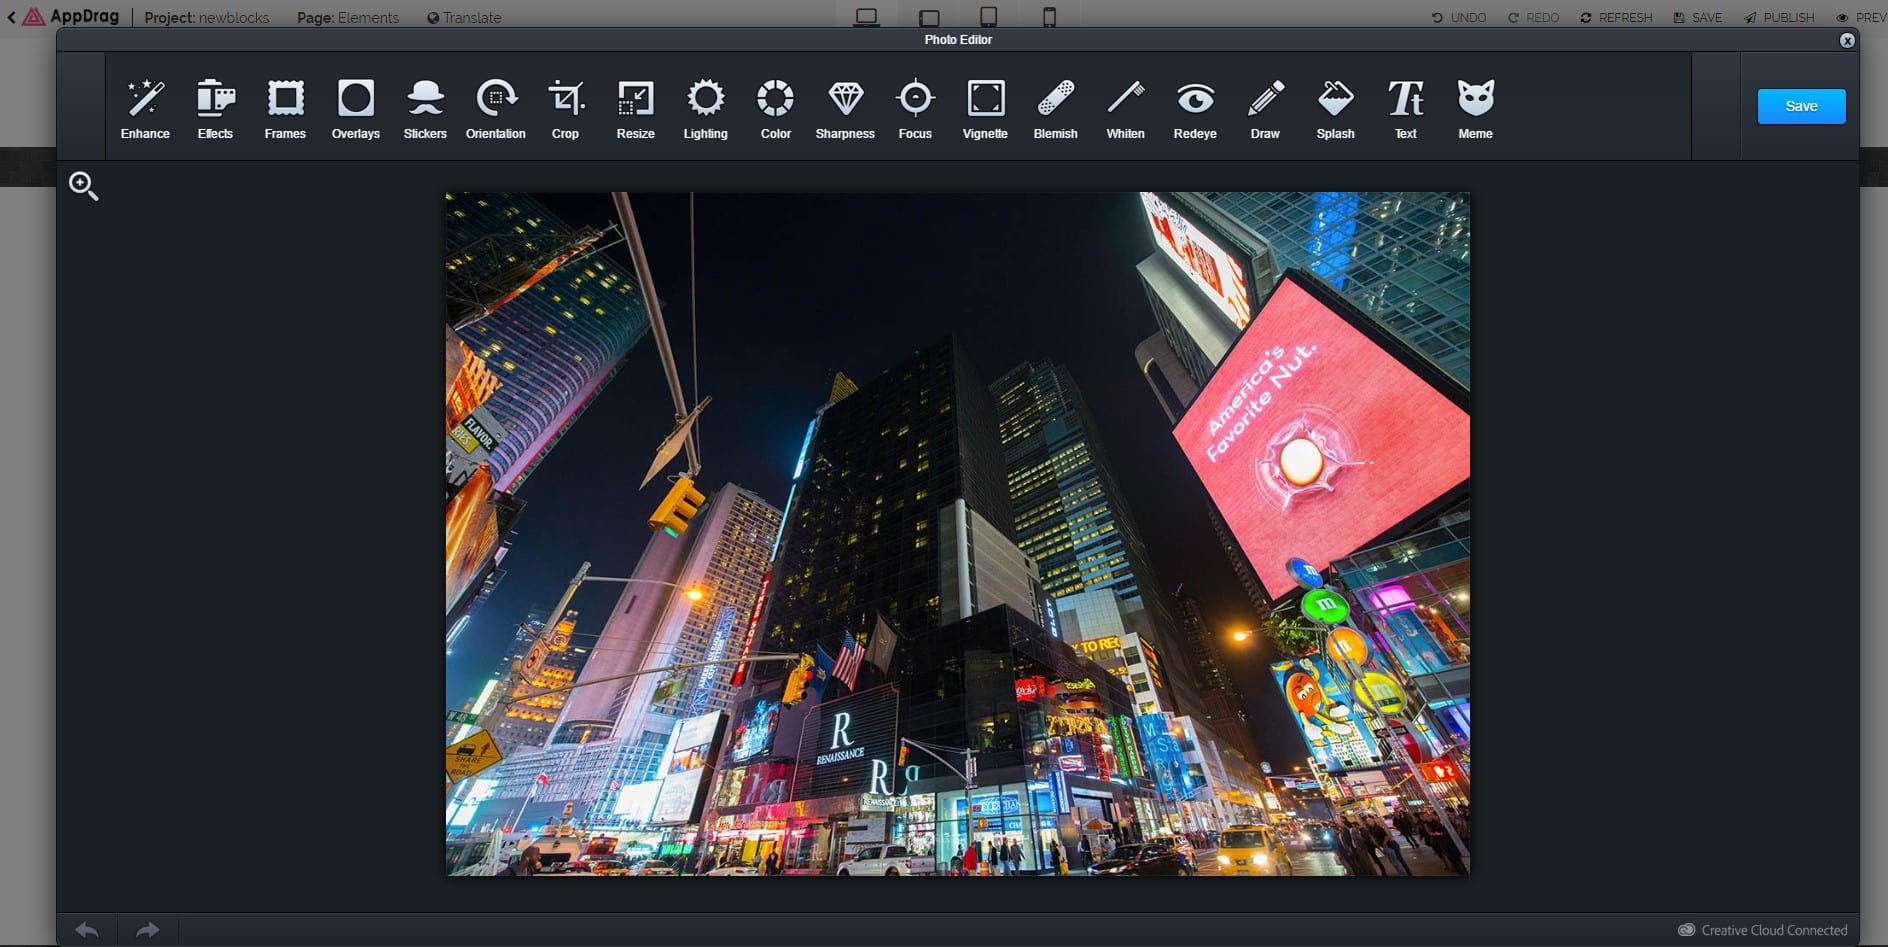Activate the zoom magnifier tool

tap(84, 186)
